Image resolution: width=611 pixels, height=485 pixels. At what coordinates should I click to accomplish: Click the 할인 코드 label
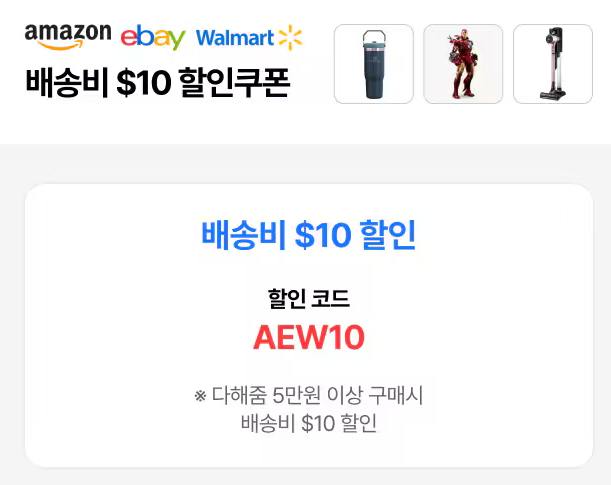click(x=308, y=298)
